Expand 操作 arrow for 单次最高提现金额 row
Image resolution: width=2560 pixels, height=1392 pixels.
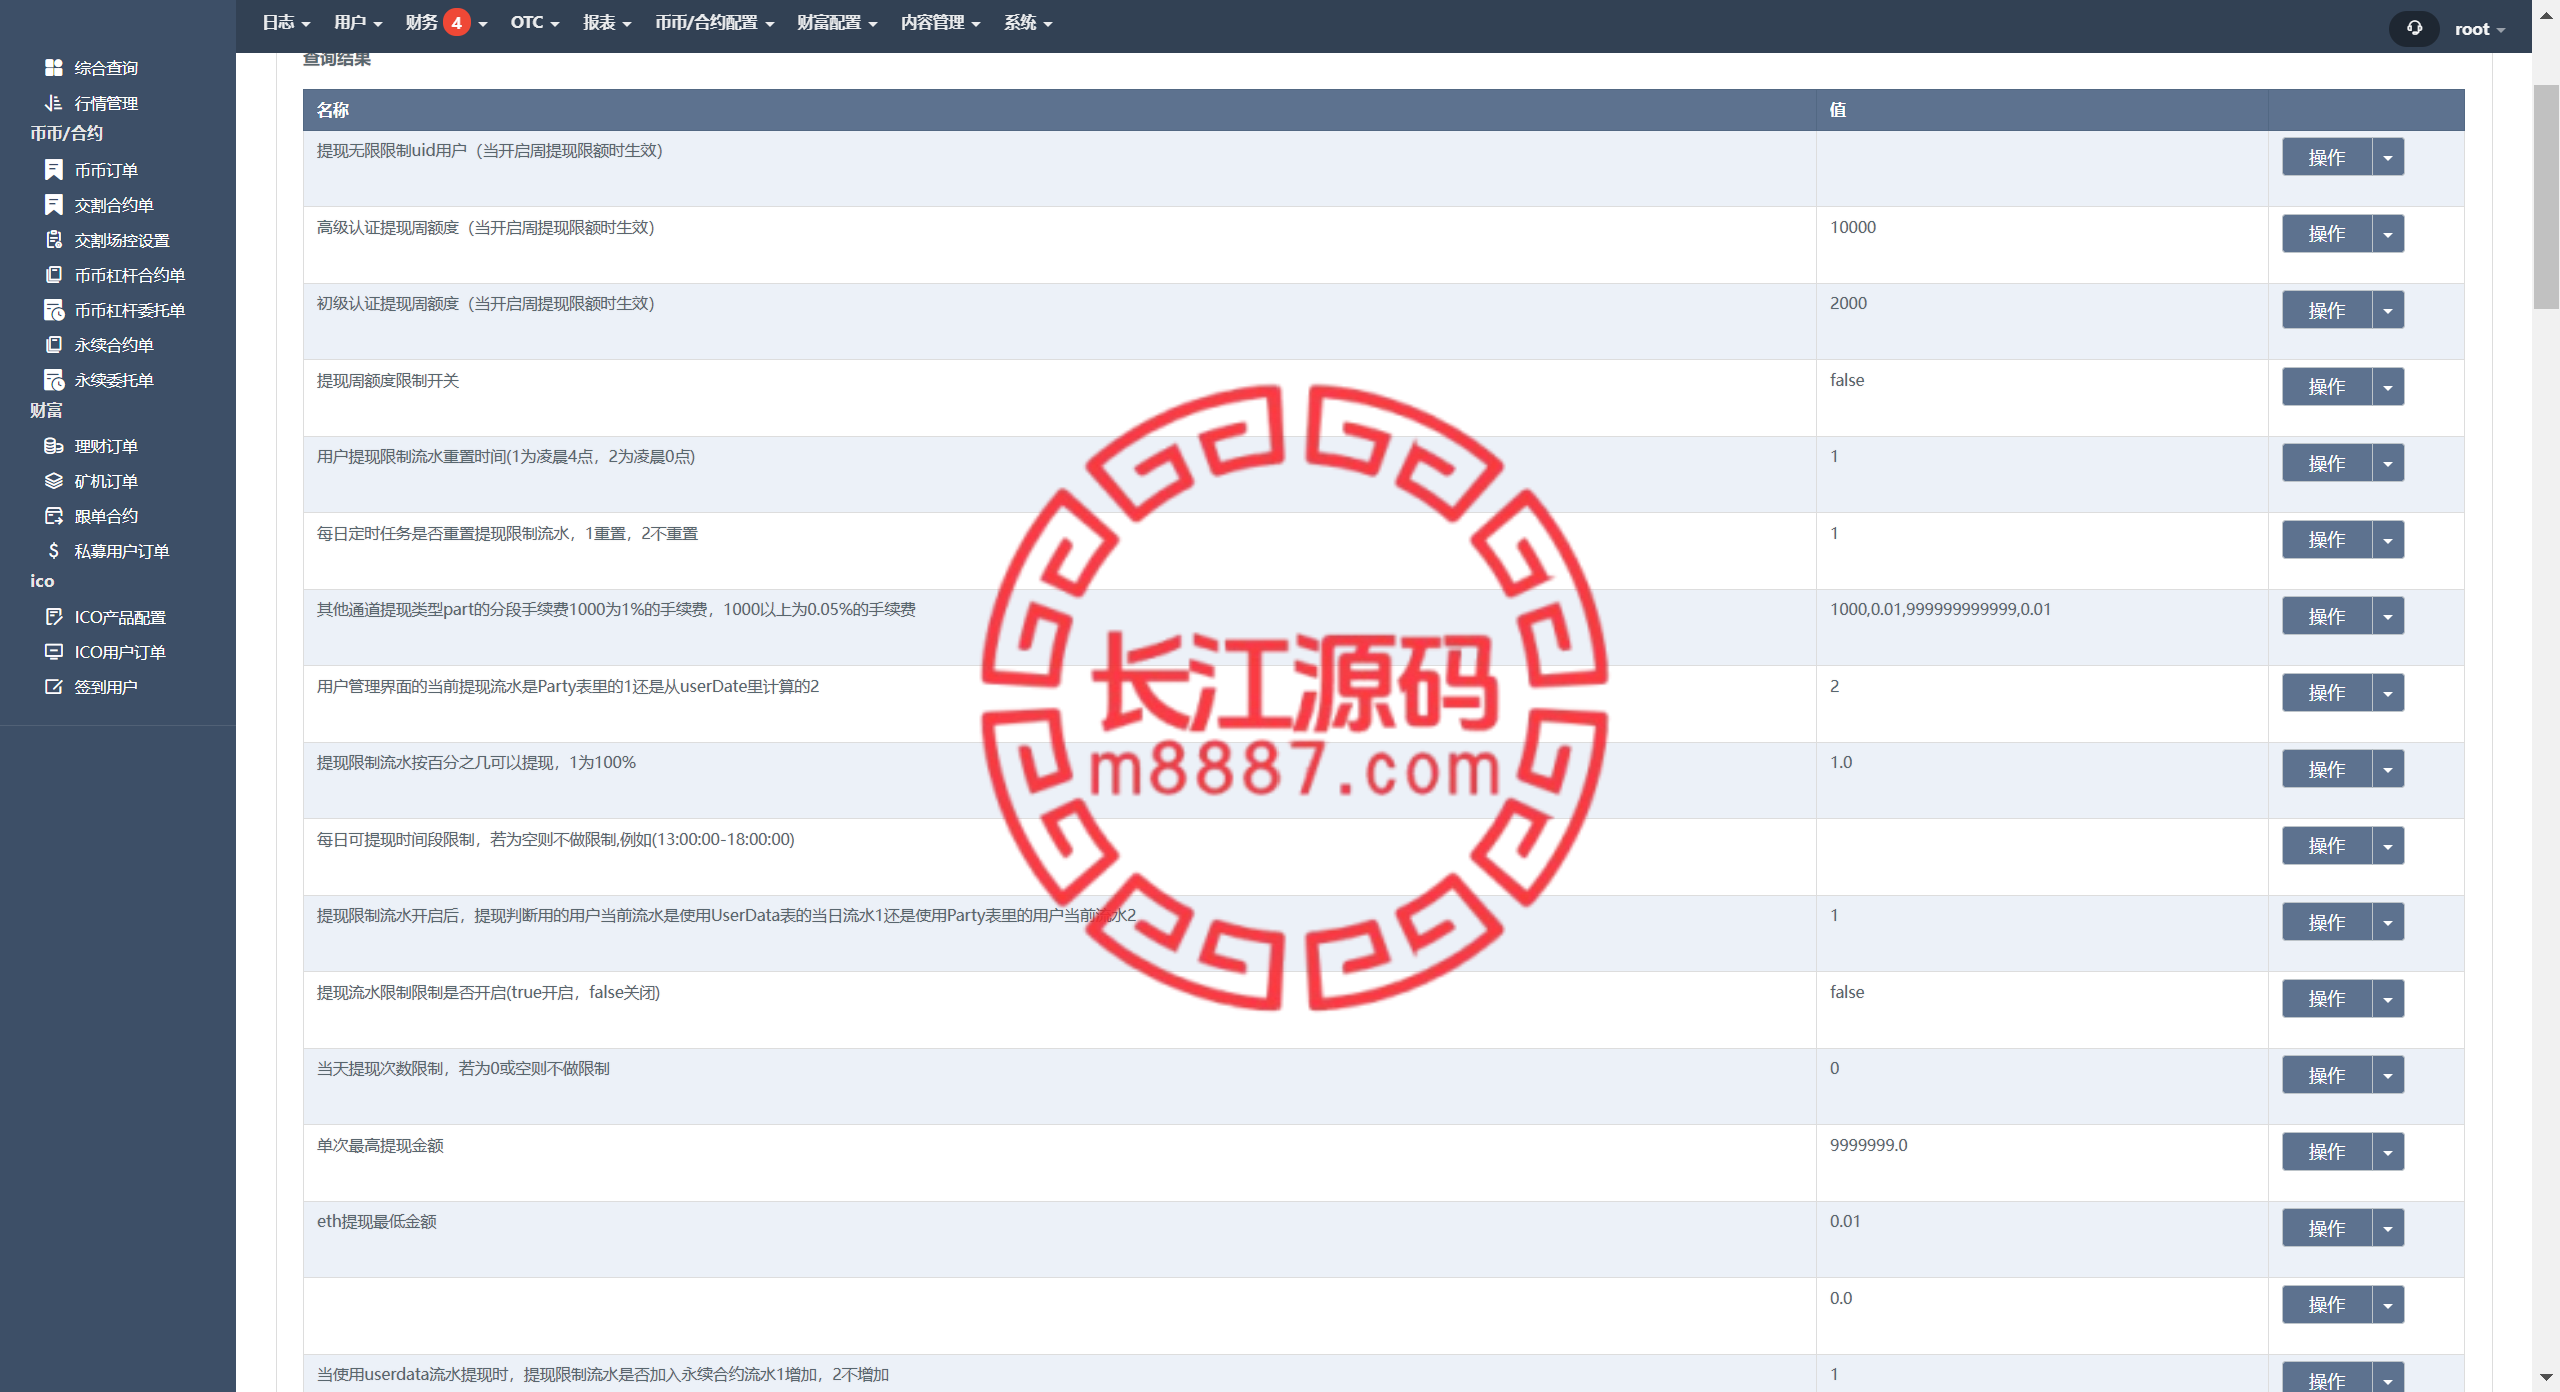click(2388, 1152)
